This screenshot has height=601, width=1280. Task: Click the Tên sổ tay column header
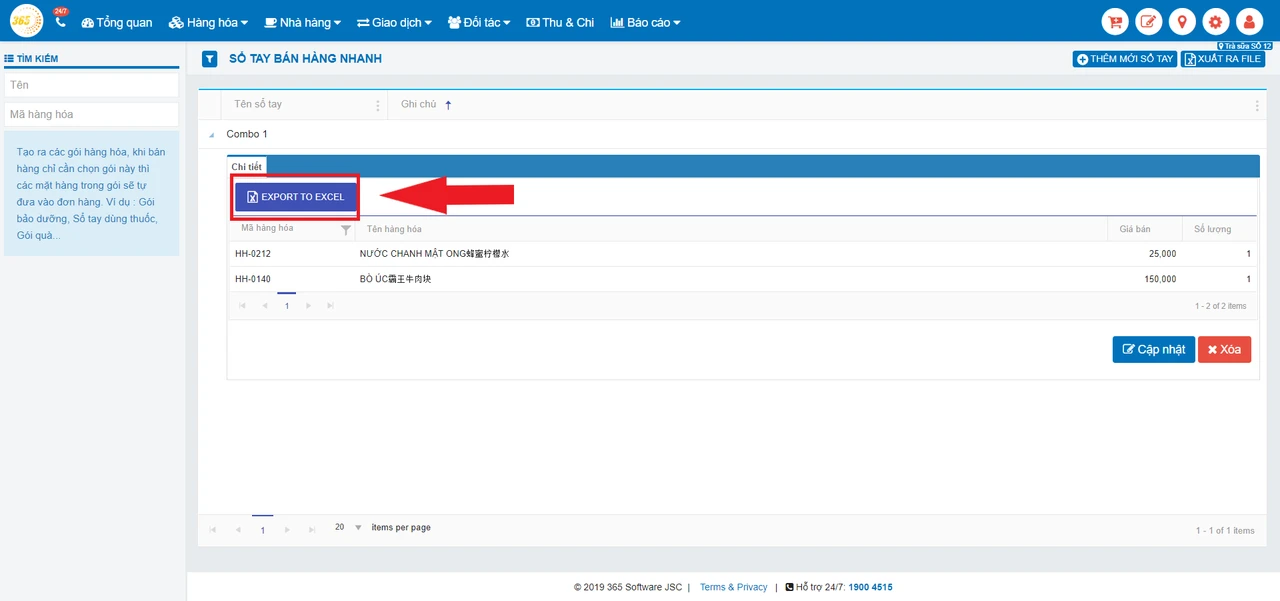[x=258, y=105]
